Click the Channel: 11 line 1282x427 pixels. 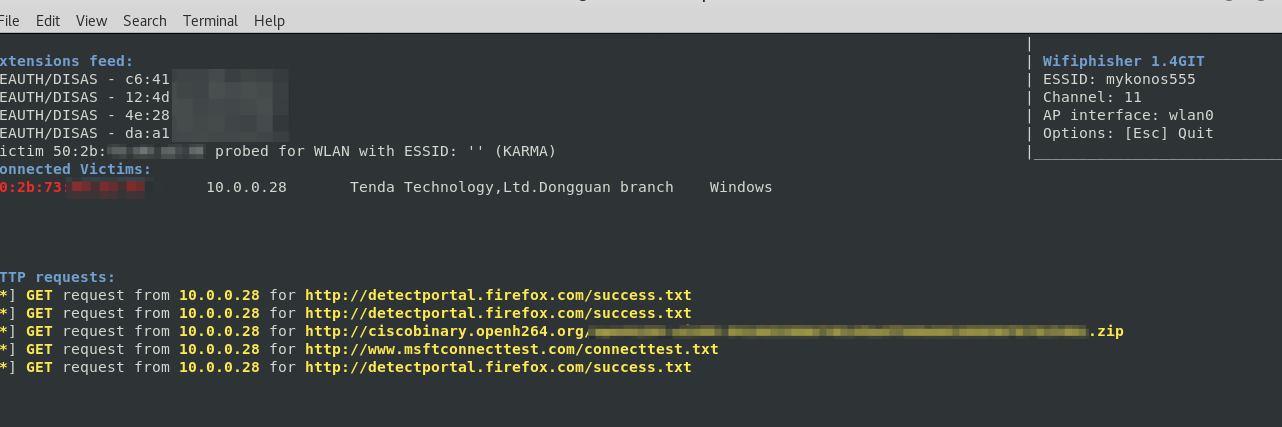(1091, 97)
